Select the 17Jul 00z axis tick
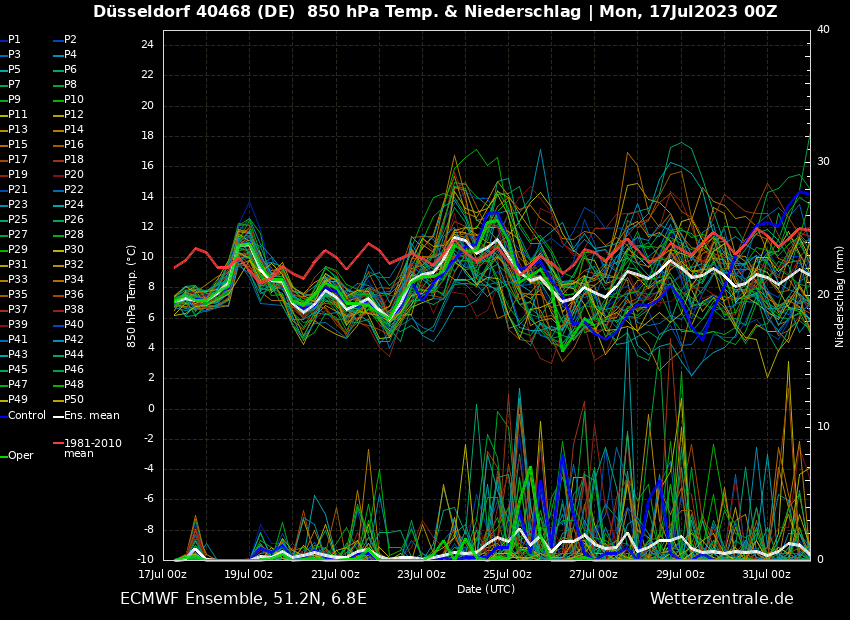 point(162,574)
